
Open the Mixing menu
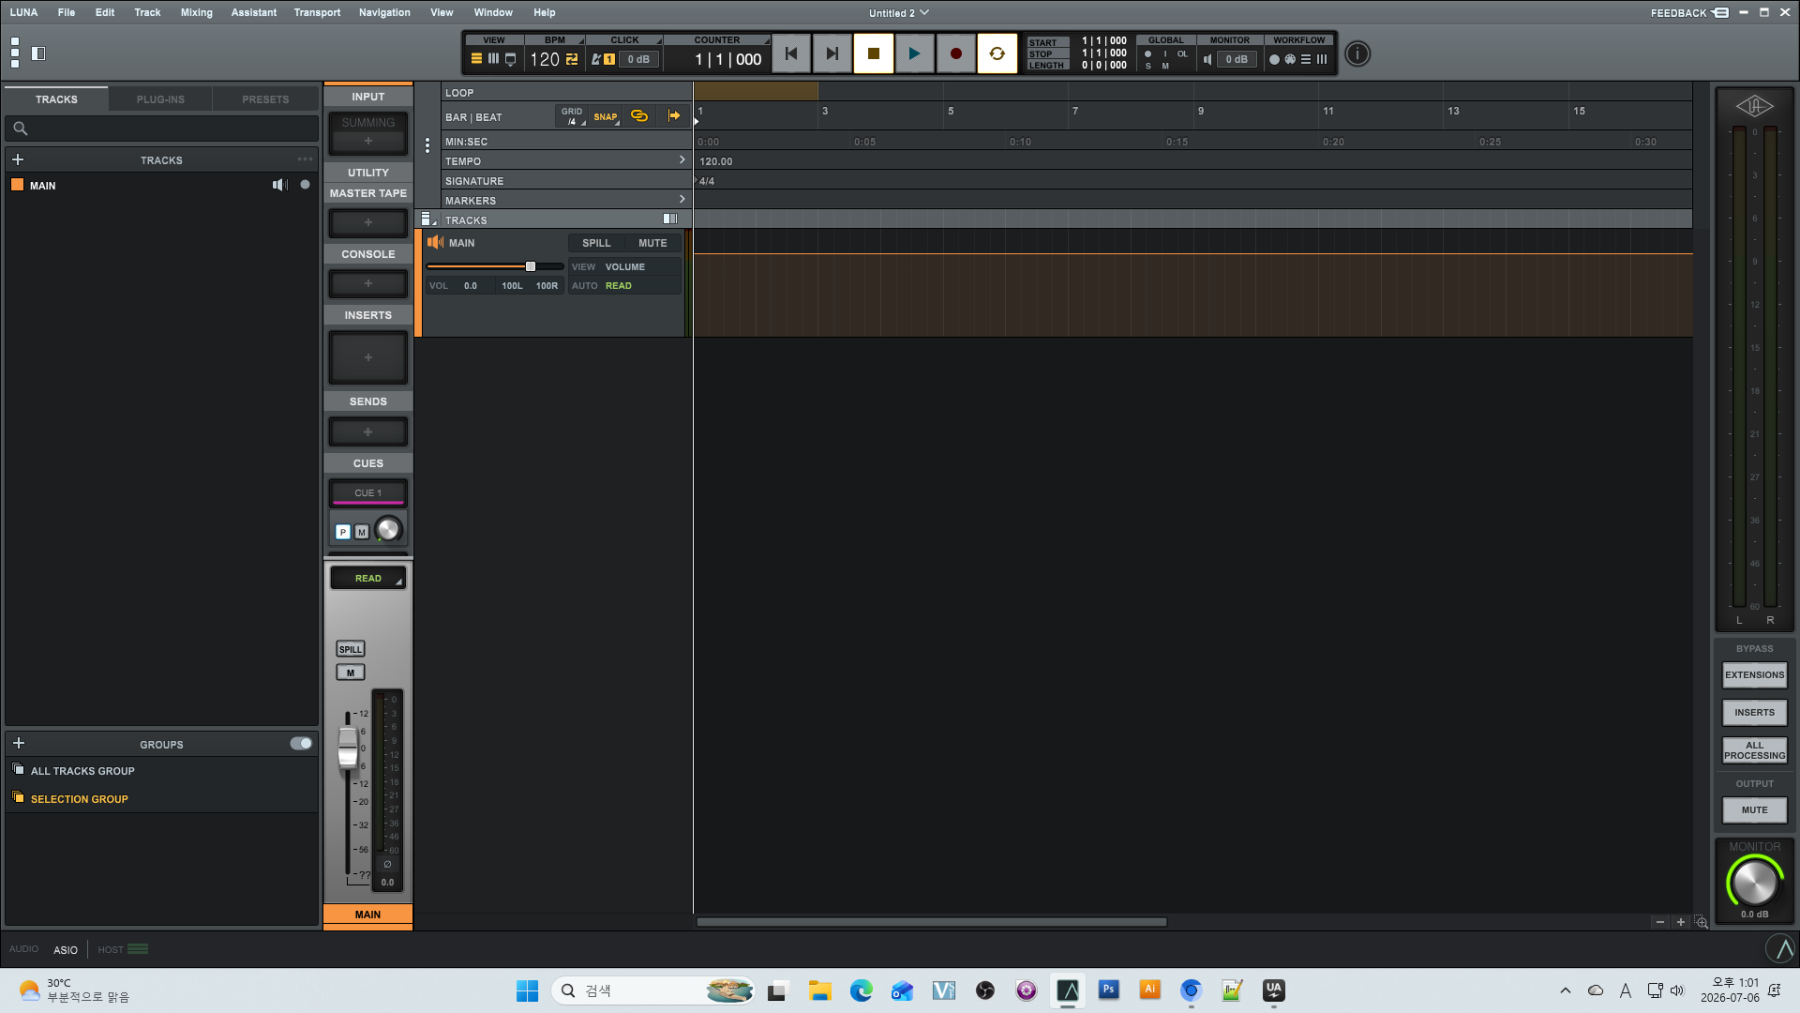coord(196,13)
